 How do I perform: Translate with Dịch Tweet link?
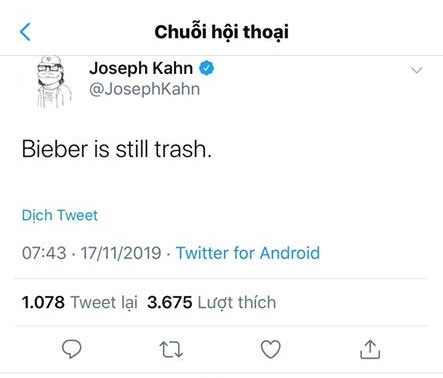(60, 215)
